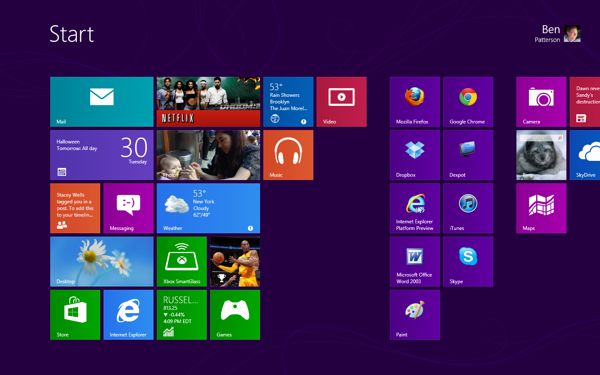
Task: Click Ben Patterson's user account picture
Action: coord(572,34)
